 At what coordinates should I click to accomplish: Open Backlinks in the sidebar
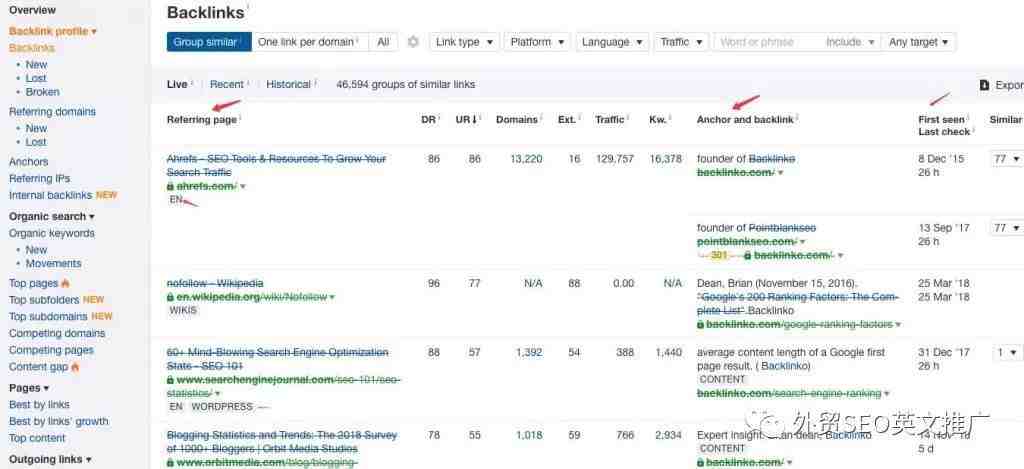click(32, 48)
